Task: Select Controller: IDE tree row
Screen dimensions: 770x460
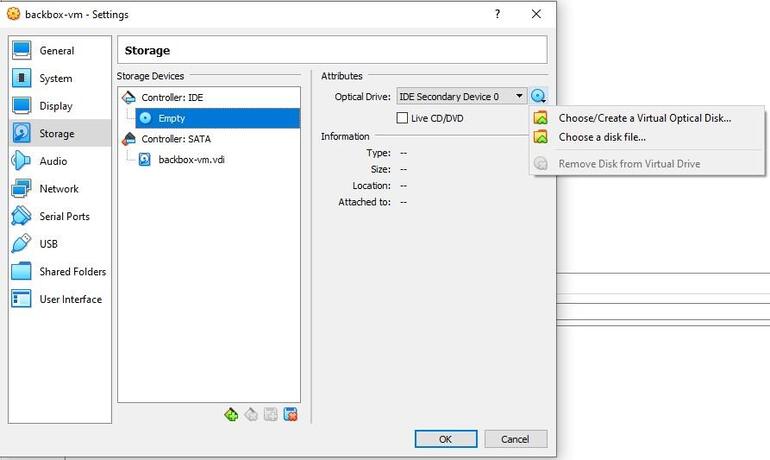Action: point(209,97)
